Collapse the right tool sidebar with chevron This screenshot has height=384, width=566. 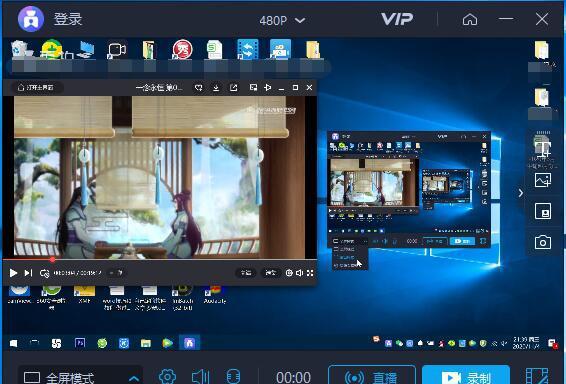[x=521, y=193]
